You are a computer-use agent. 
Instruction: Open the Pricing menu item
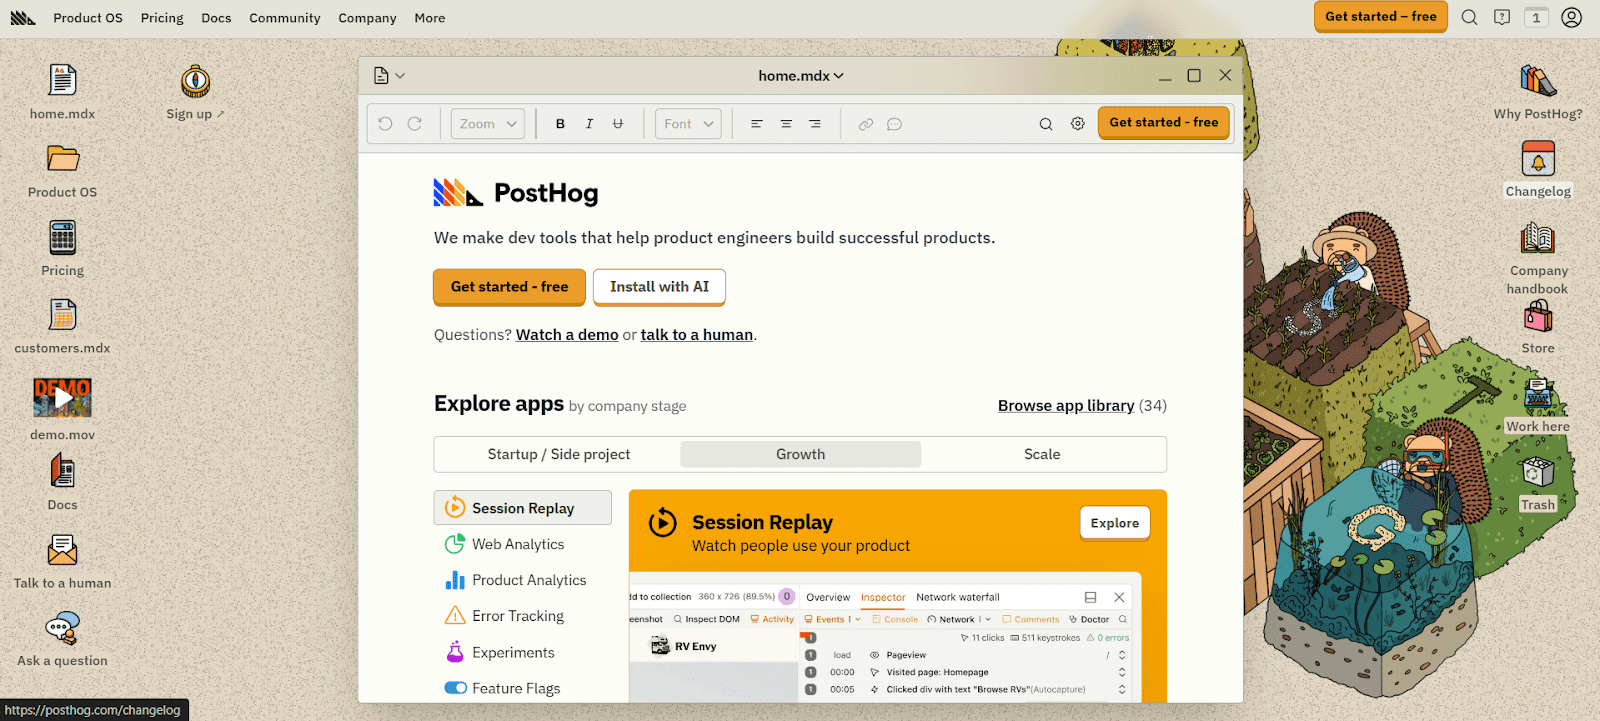point(162,18)
